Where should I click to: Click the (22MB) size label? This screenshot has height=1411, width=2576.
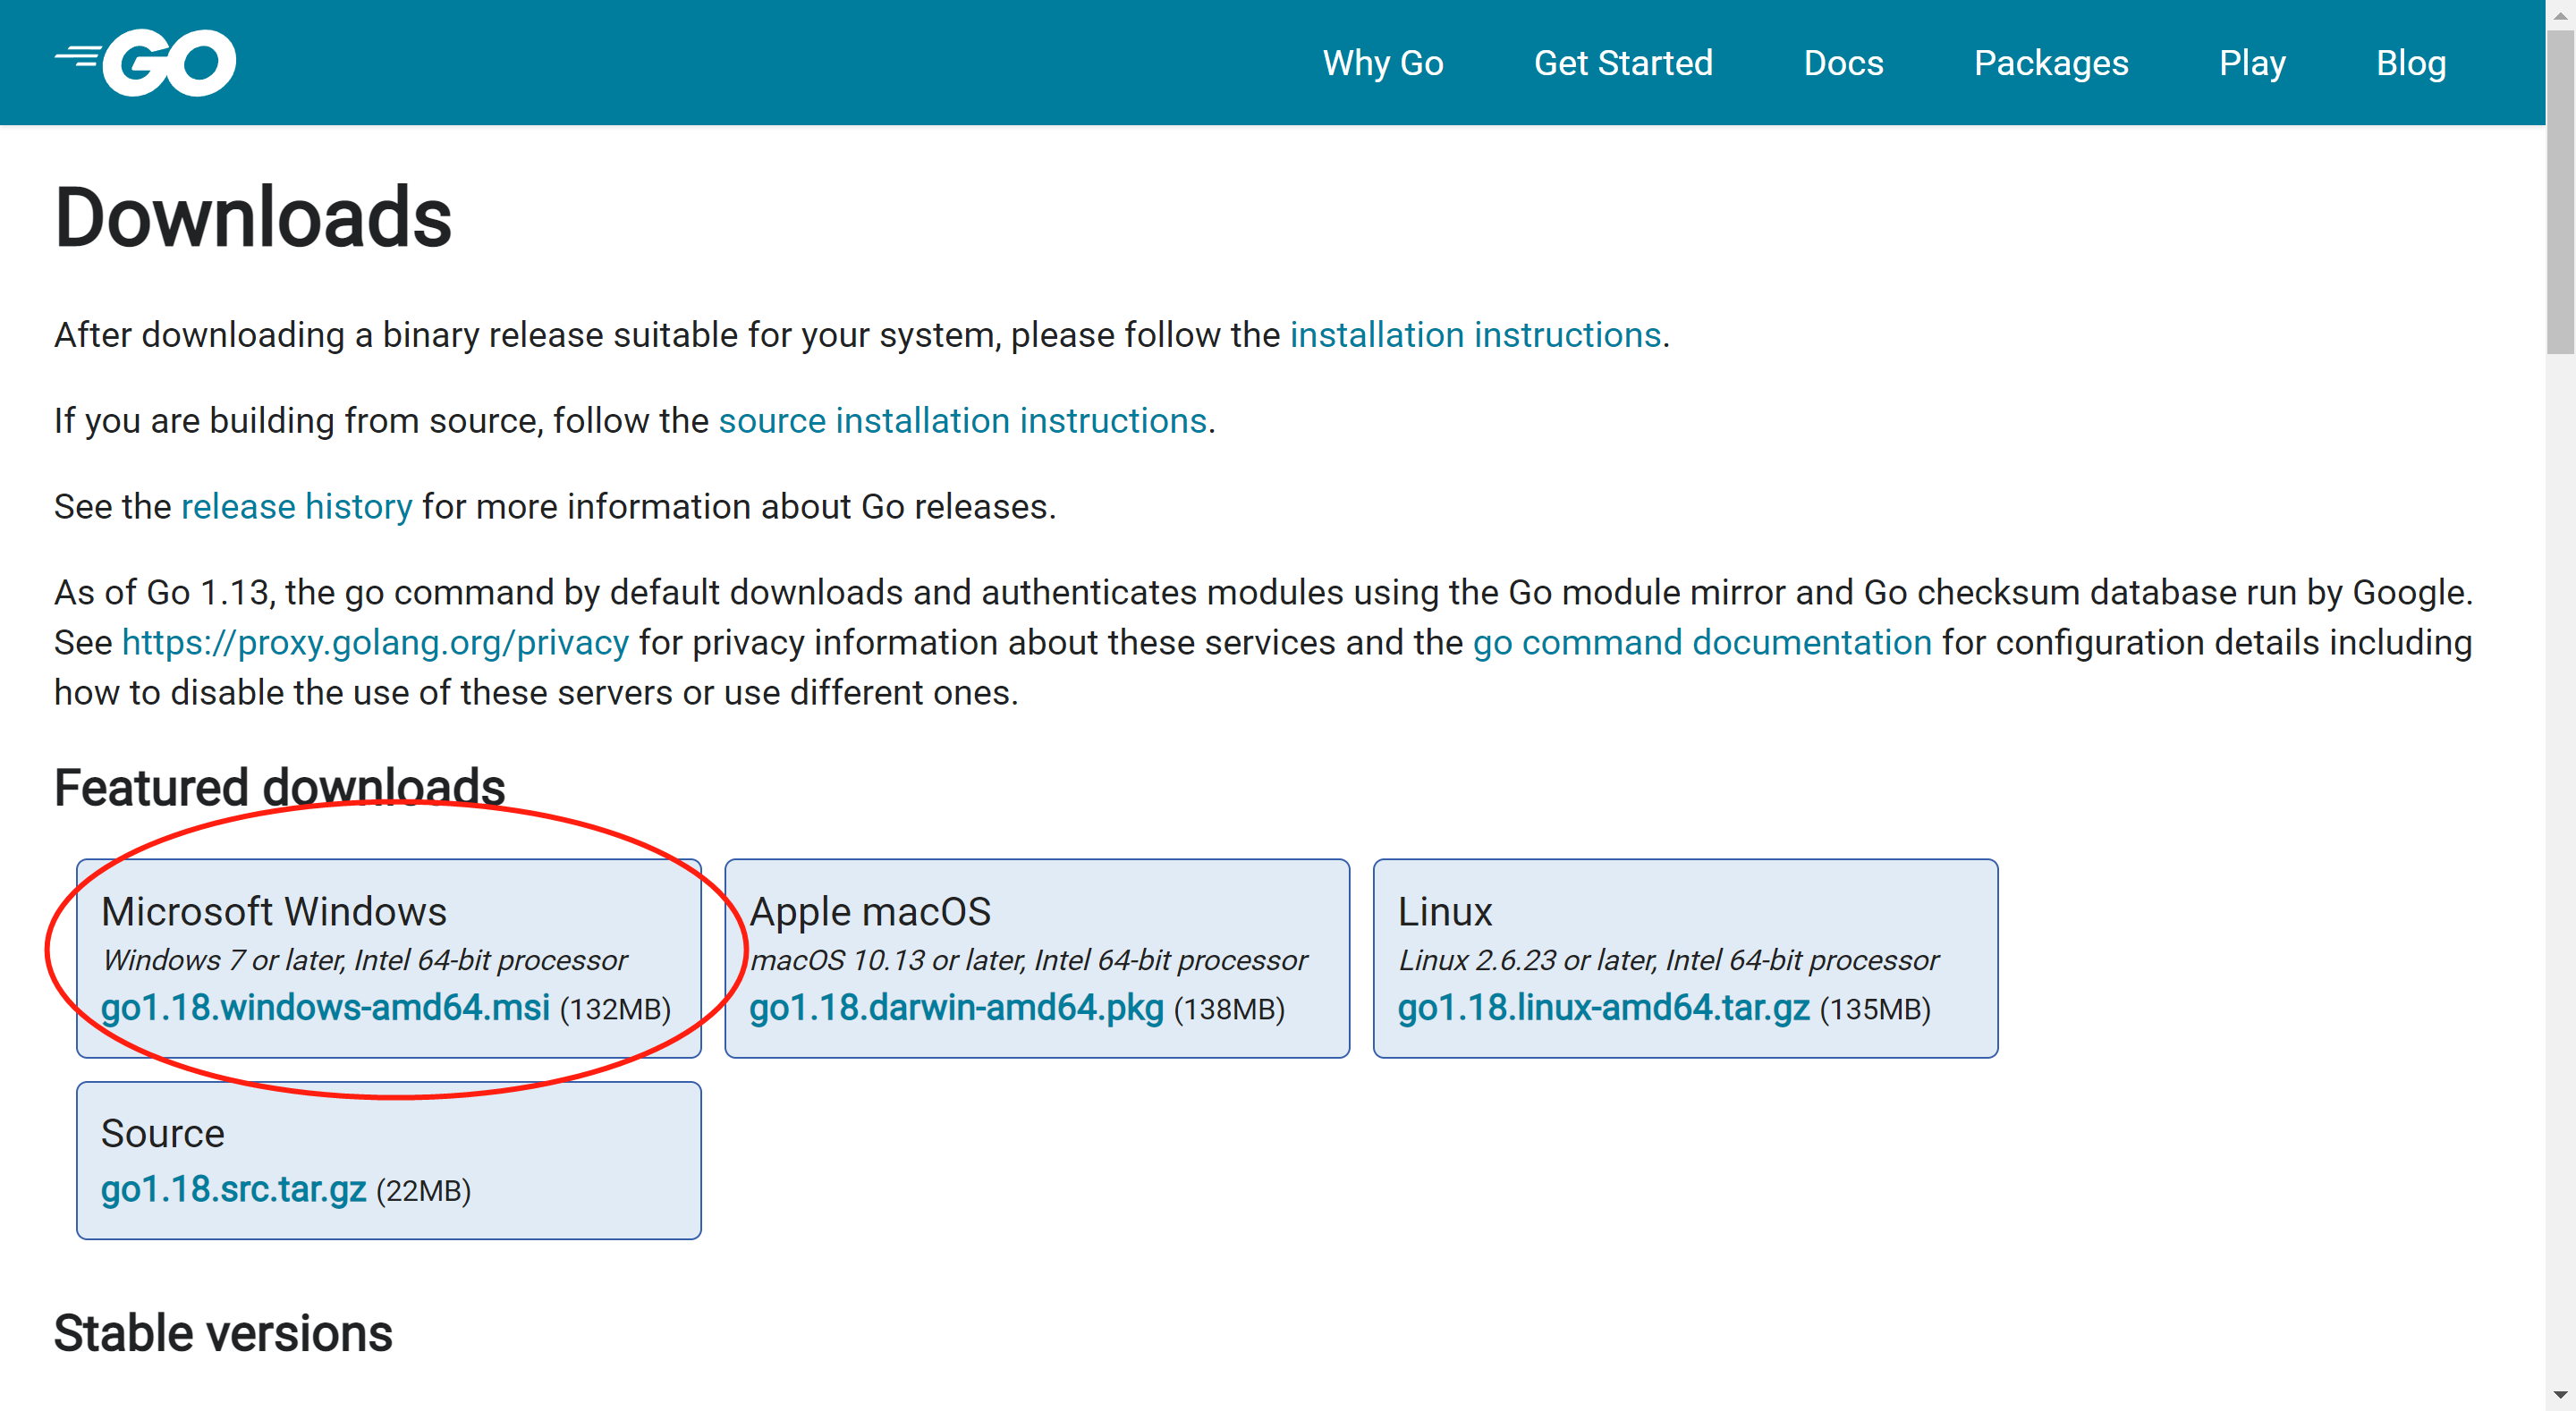pyautogui.click(x=423, y=1192)
